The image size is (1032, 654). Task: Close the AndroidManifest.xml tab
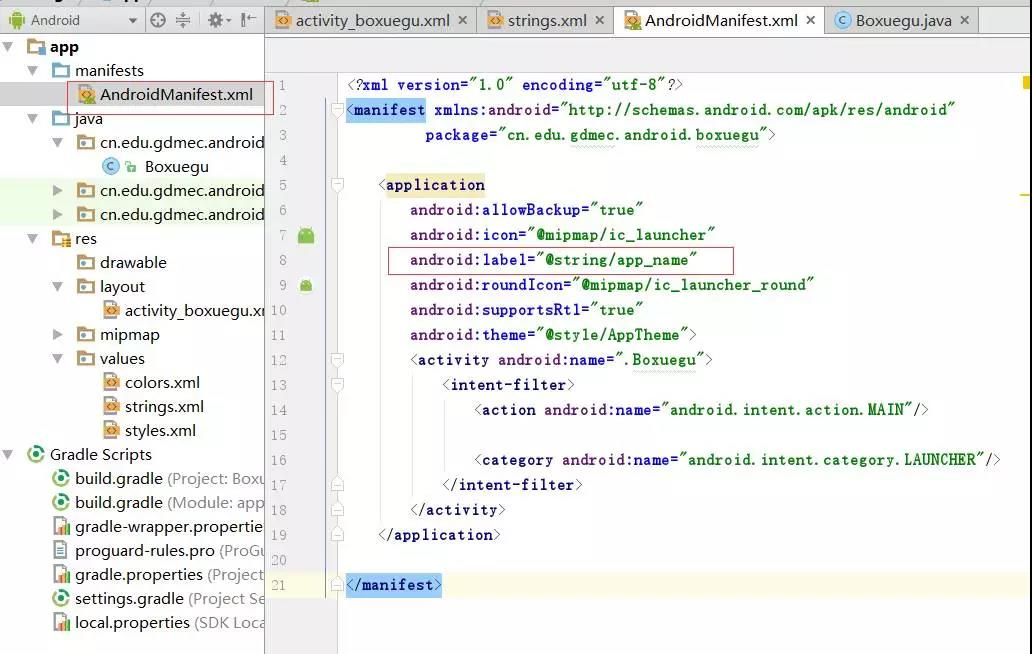[x=811, y=20]
